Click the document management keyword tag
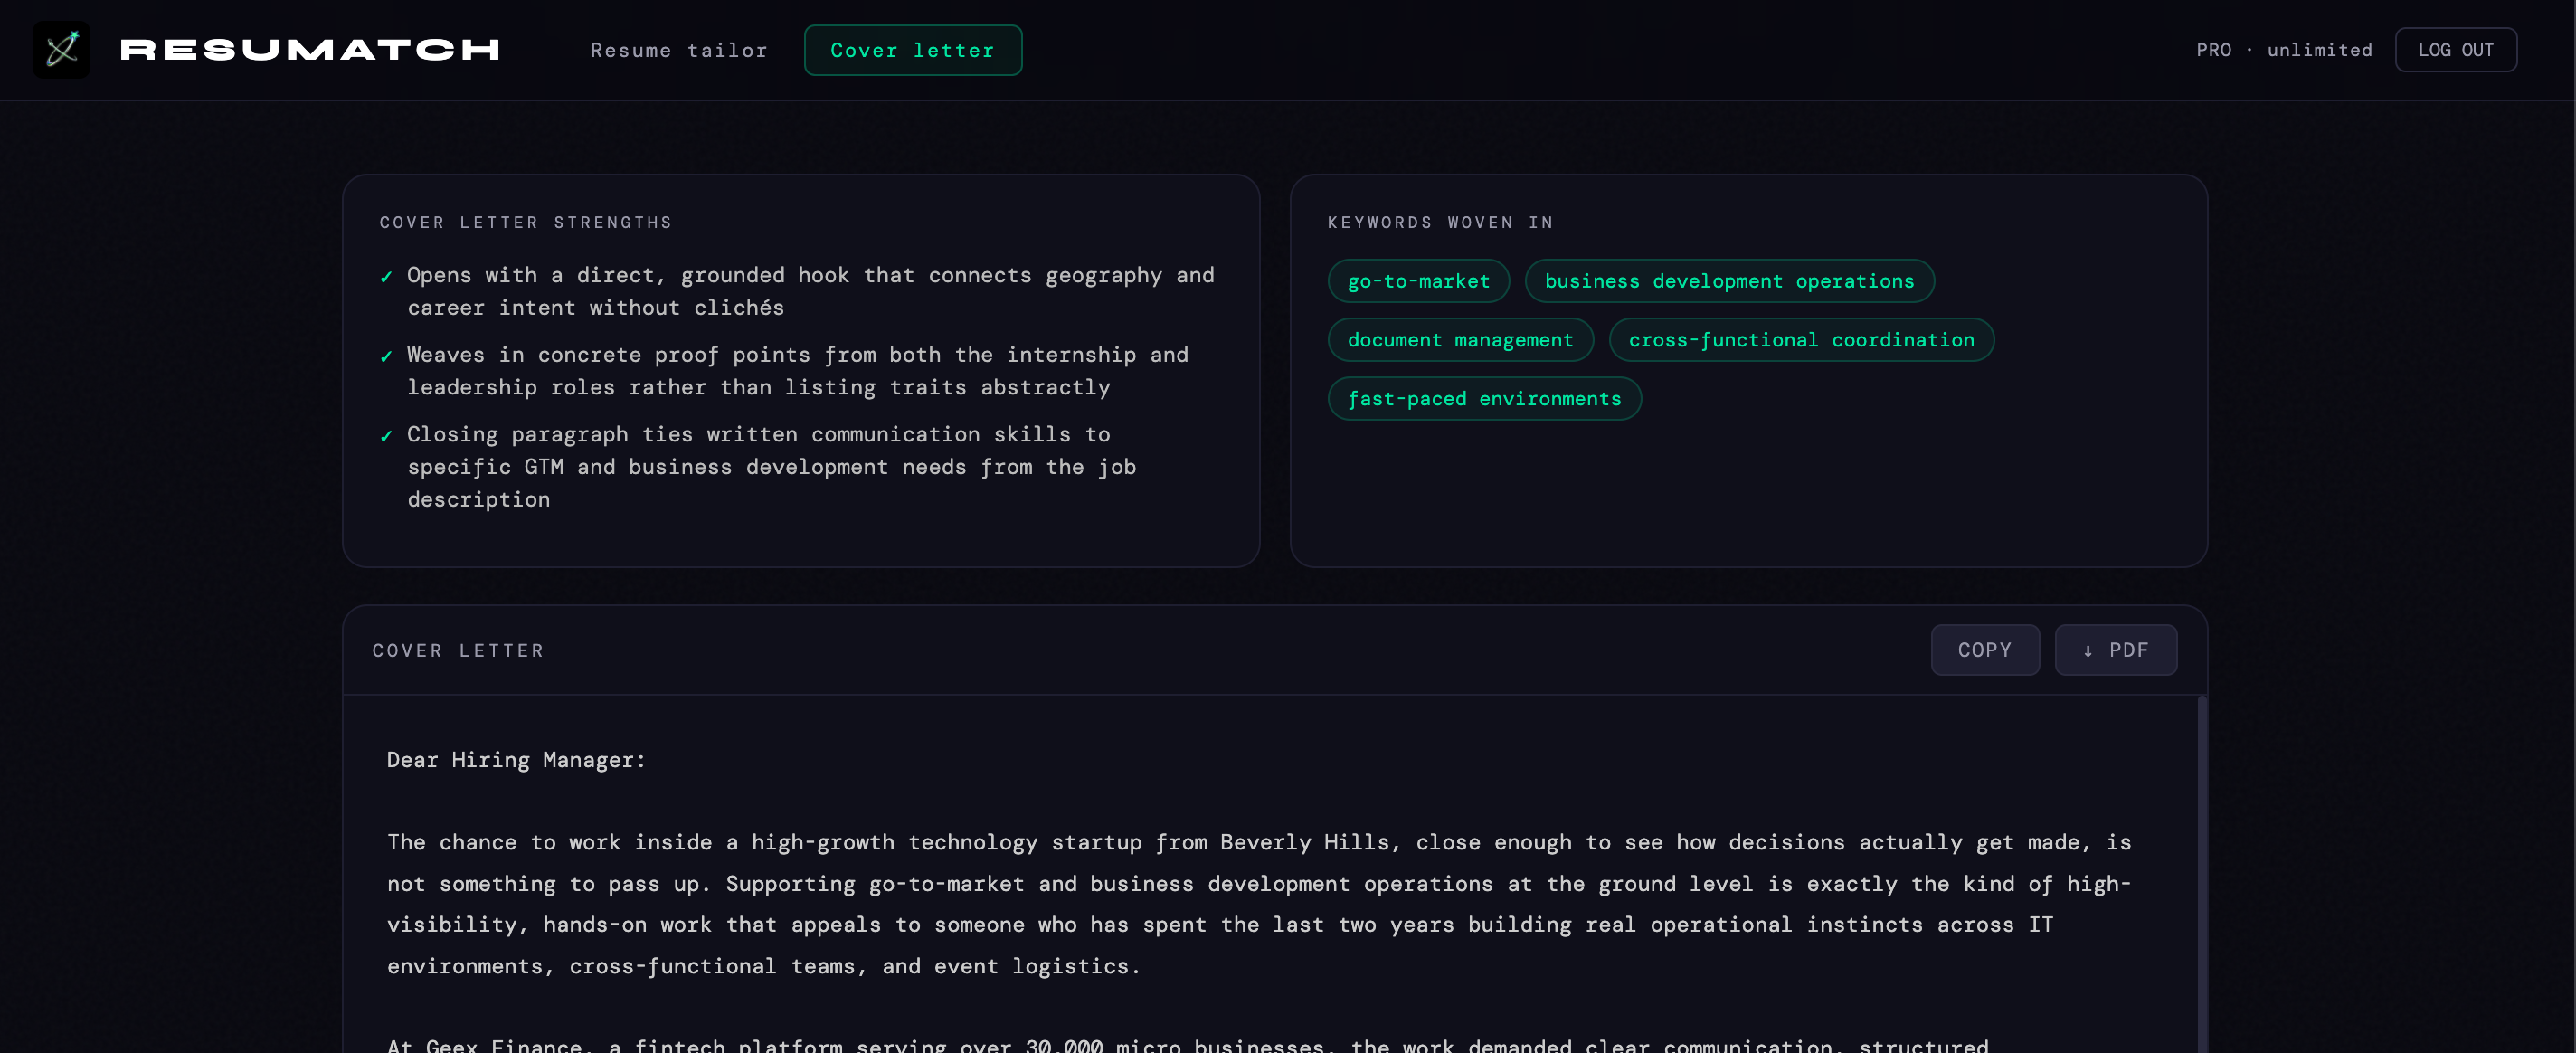Screen dimensions: 2576x1053 1459,340
